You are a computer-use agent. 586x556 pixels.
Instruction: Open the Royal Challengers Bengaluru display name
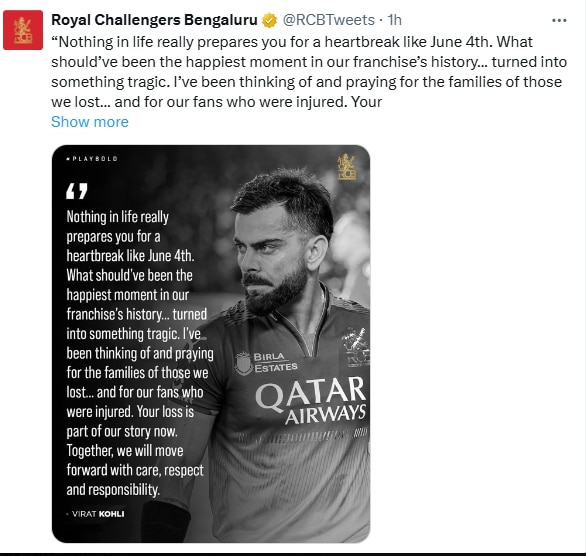(x=154, y=20)
